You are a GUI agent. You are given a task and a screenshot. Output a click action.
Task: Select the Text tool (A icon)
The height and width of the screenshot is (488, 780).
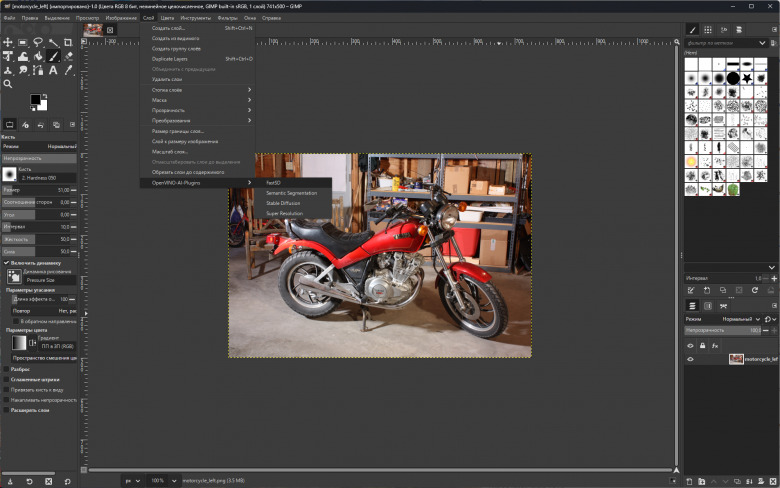click(53, 70)
